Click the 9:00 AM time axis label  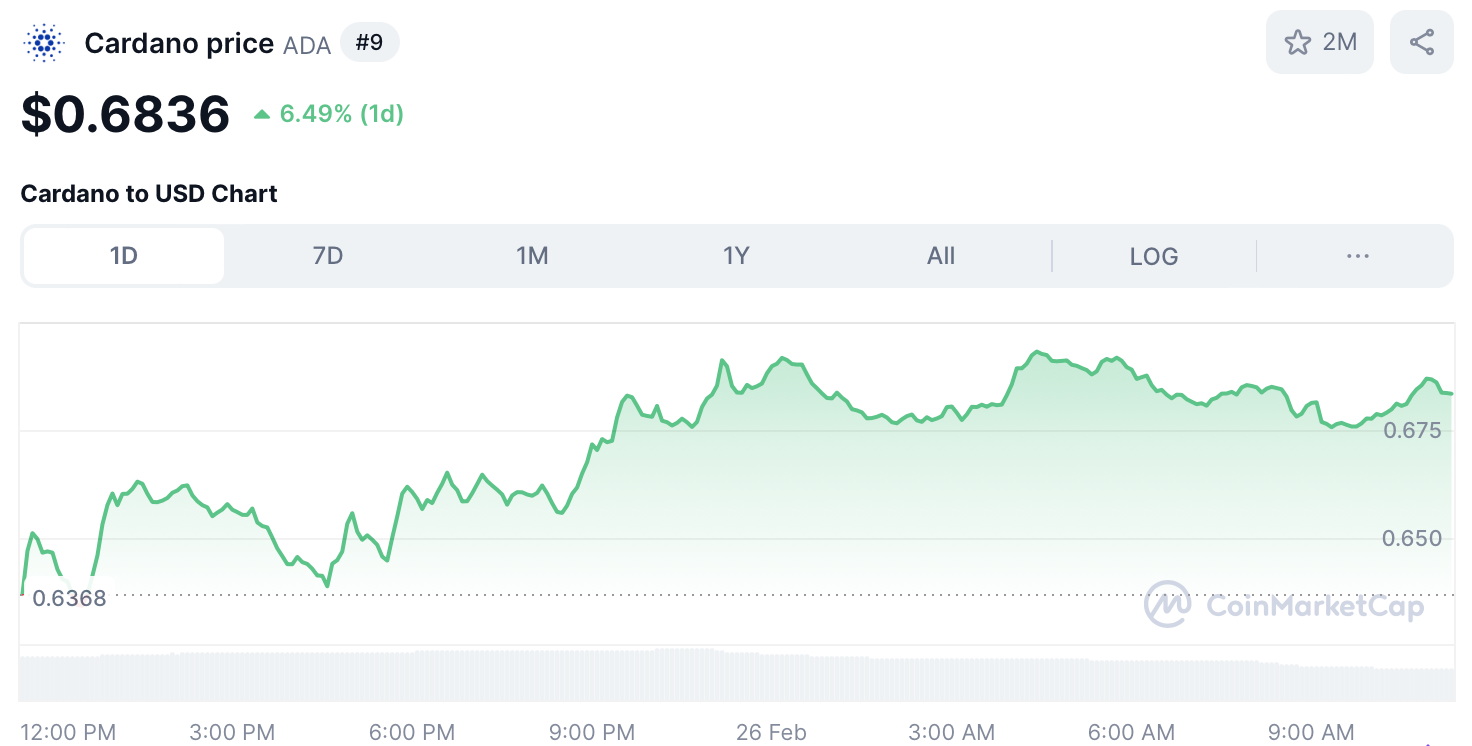pyautogui.click(x=1311, y=732)
